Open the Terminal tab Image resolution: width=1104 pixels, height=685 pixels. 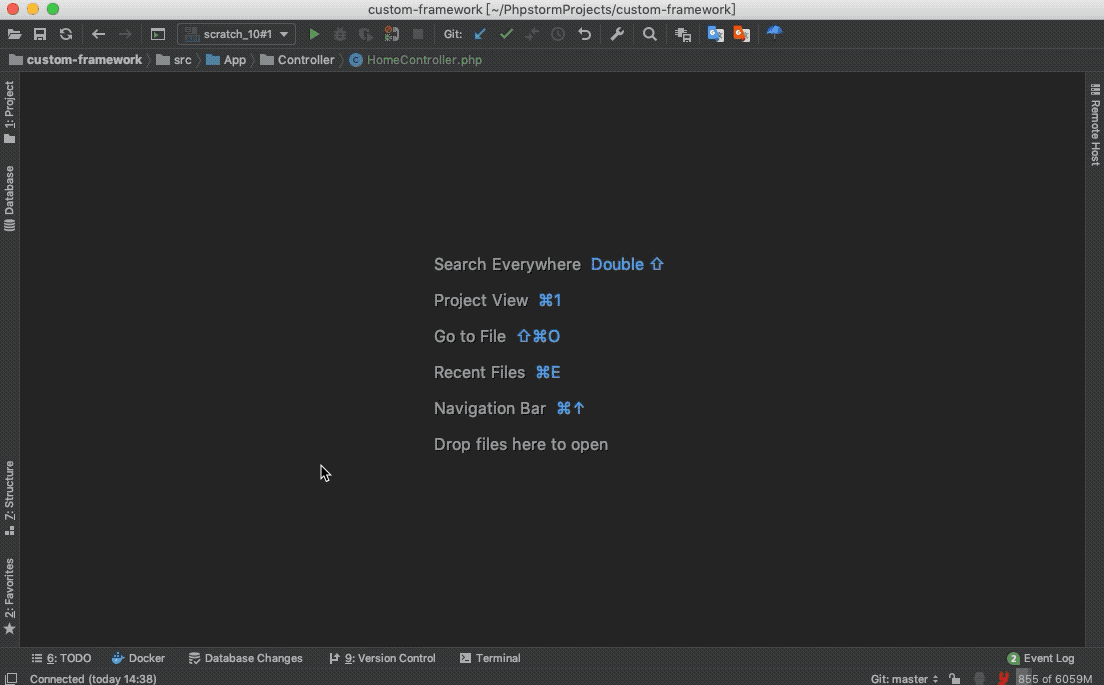click(x=490, y=658)
